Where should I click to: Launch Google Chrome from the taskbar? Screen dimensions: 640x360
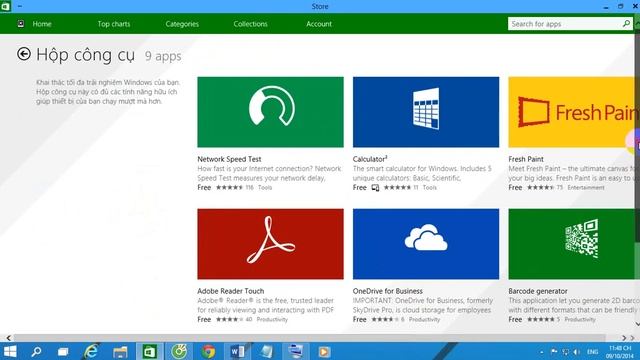[x=208, y=351]
